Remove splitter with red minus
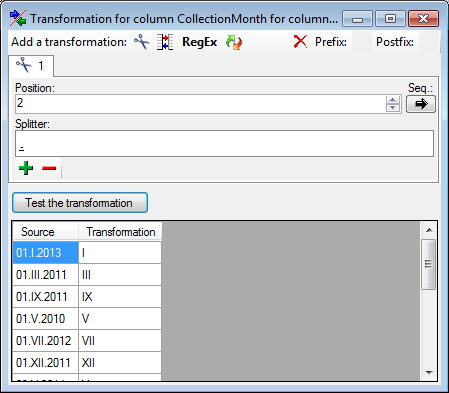Image resolution: width=449 pixels, height=393 pixels. coord(49,168)
